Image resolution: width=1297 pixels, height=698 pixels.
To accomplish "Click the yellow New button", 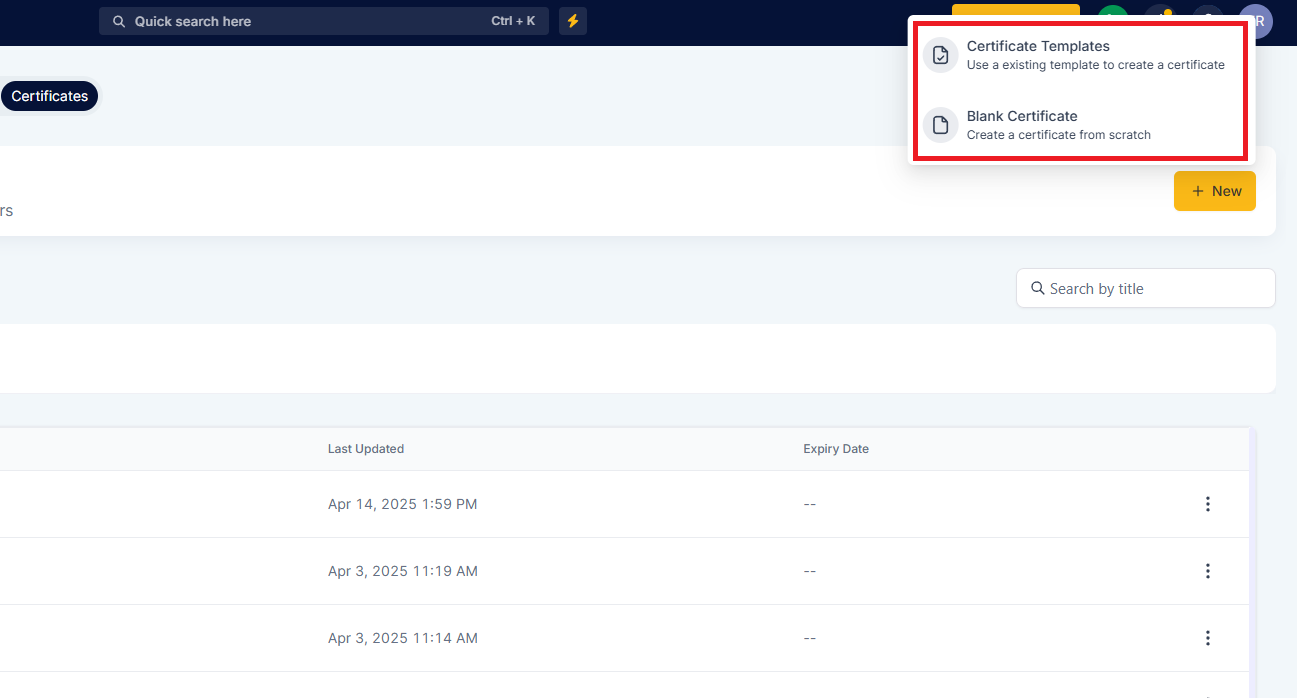I will pyautogui.click(x=1214, y=191).
